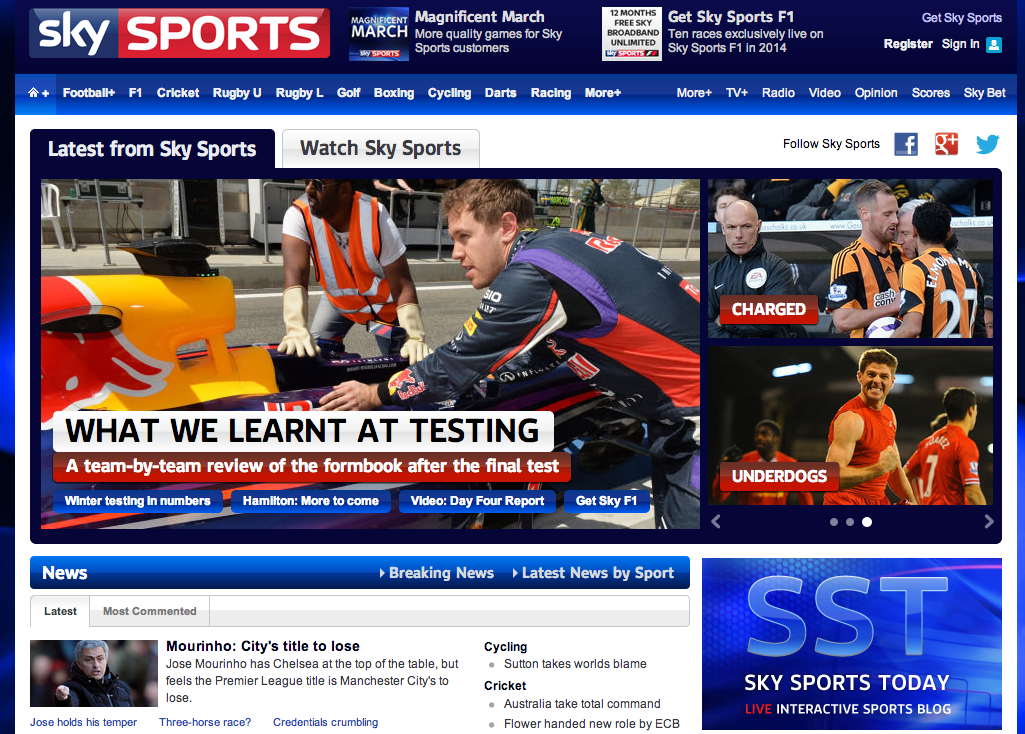
Task: Click the Register link
Action: pyautogui.click(x=908, y=44)
